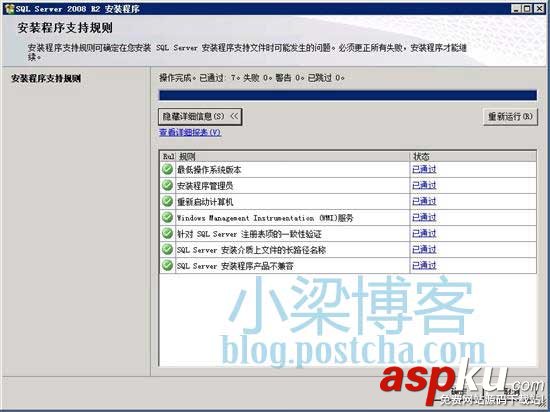Maximize the SQL Server setup window
The image size is (550, 412).
click(x=527, y=9)
